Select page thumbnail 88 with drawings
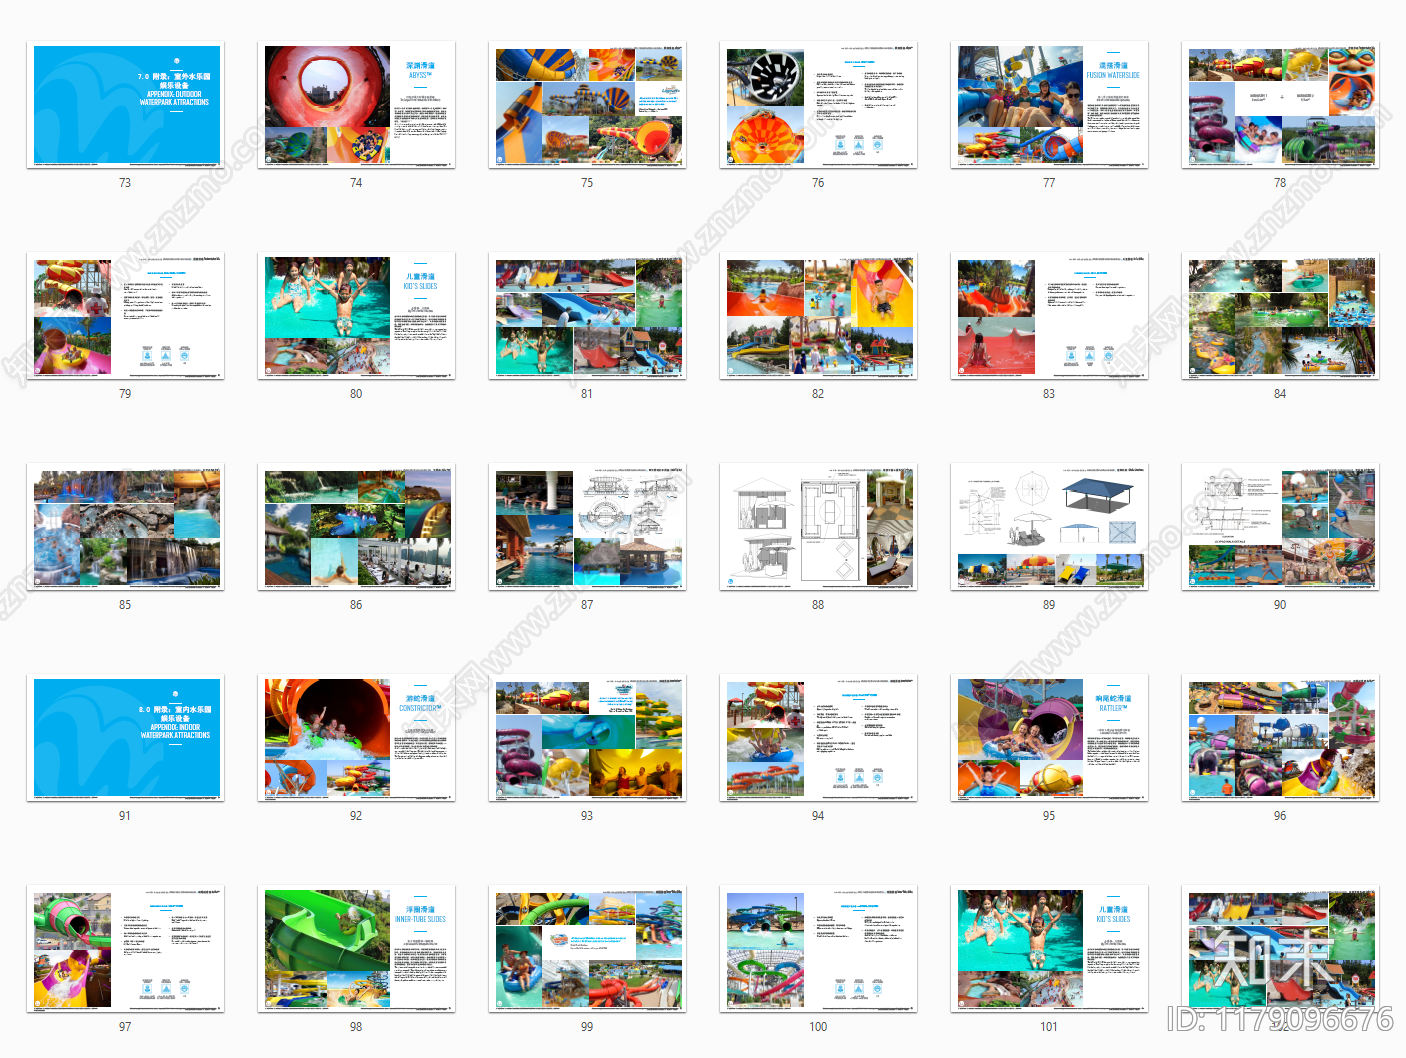This screenshot has height=1058, width=1406. click(x=818, y=527)
